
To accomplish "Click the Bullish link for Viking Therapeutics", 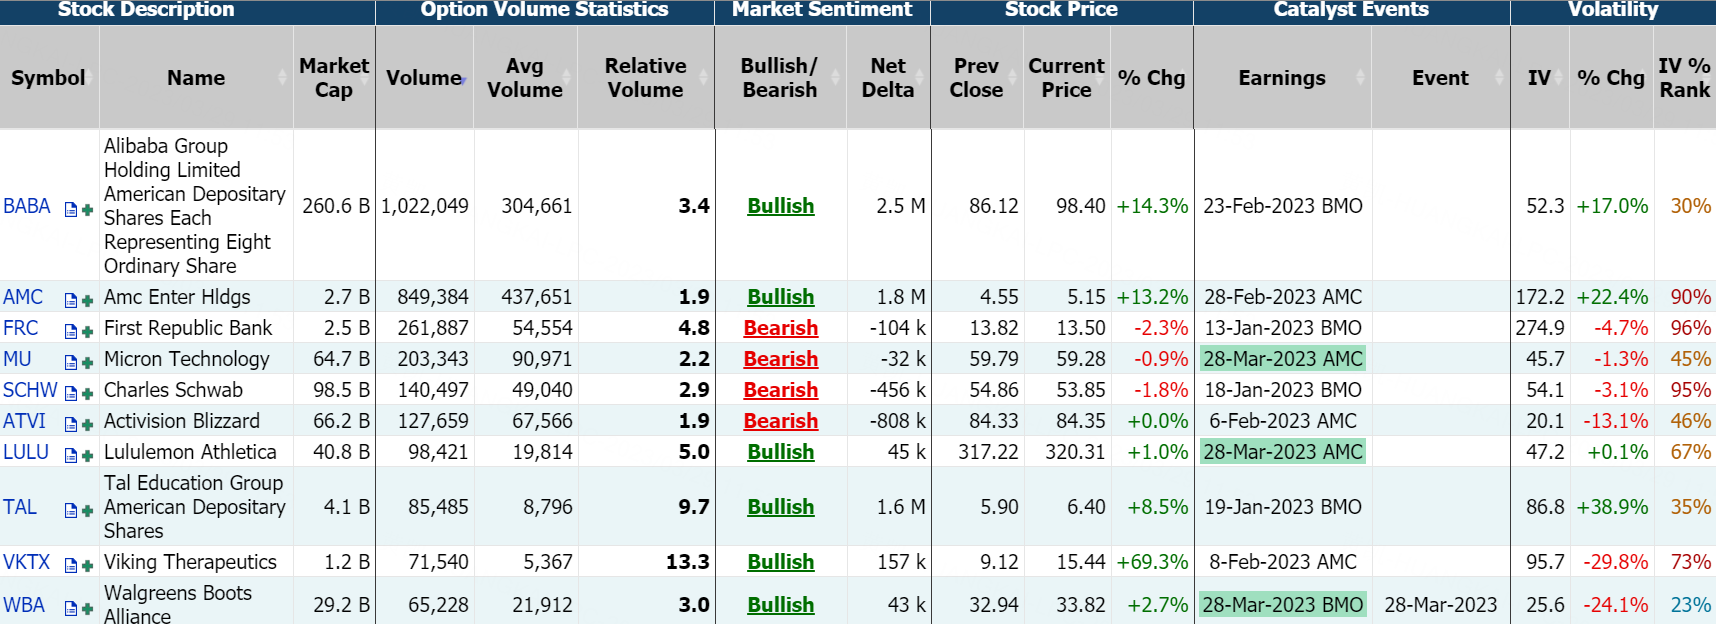I will (780, 562).
